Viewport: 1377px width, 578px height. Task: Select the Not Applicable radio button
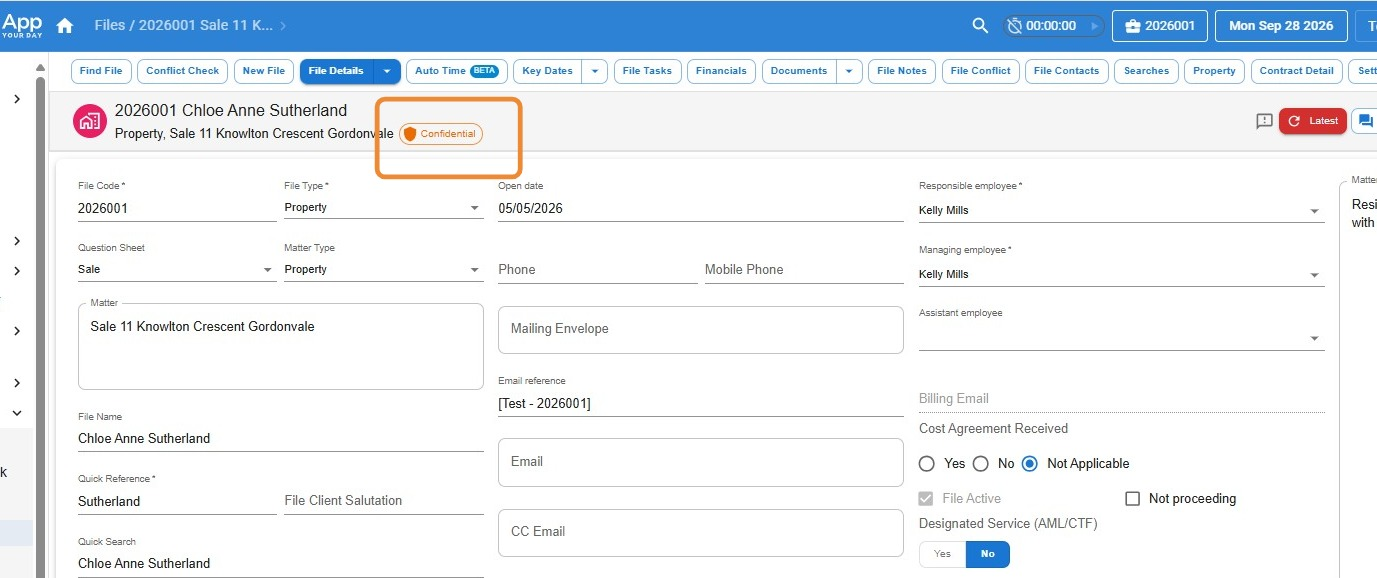point(1030,464)
